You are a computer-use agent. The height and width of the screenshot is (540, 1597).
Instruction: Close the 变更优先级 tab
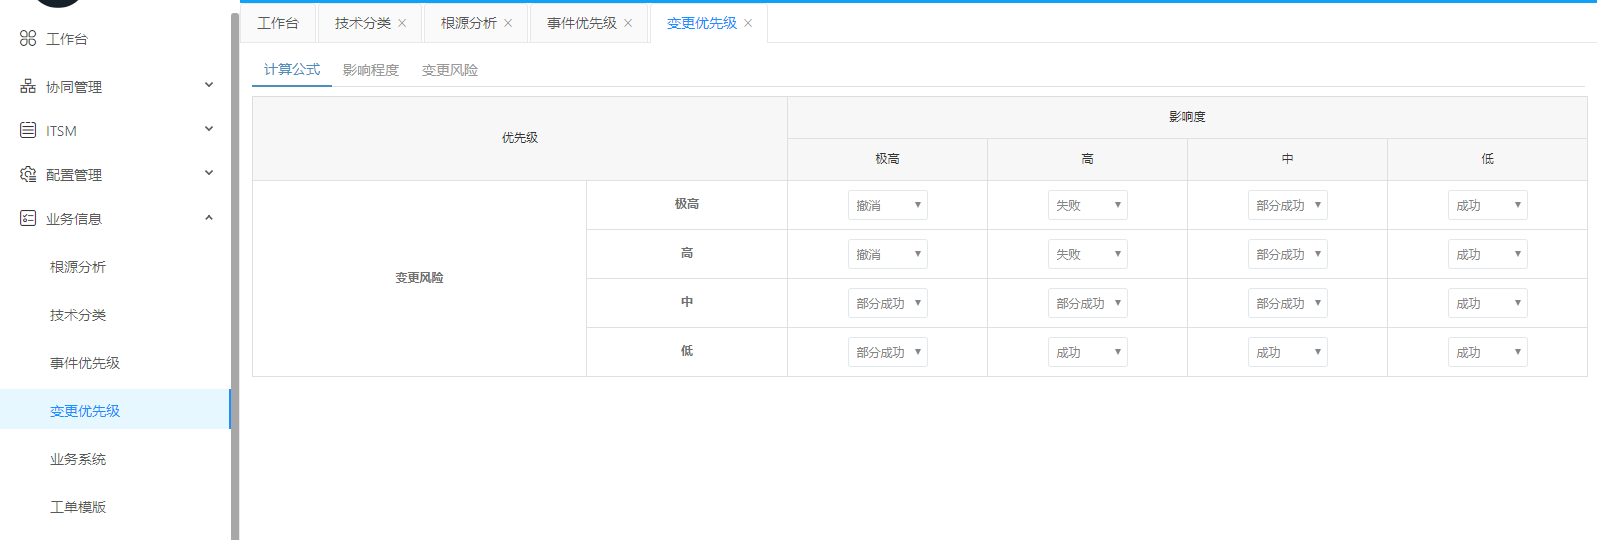pyautogui.click(x=748, y=23)
